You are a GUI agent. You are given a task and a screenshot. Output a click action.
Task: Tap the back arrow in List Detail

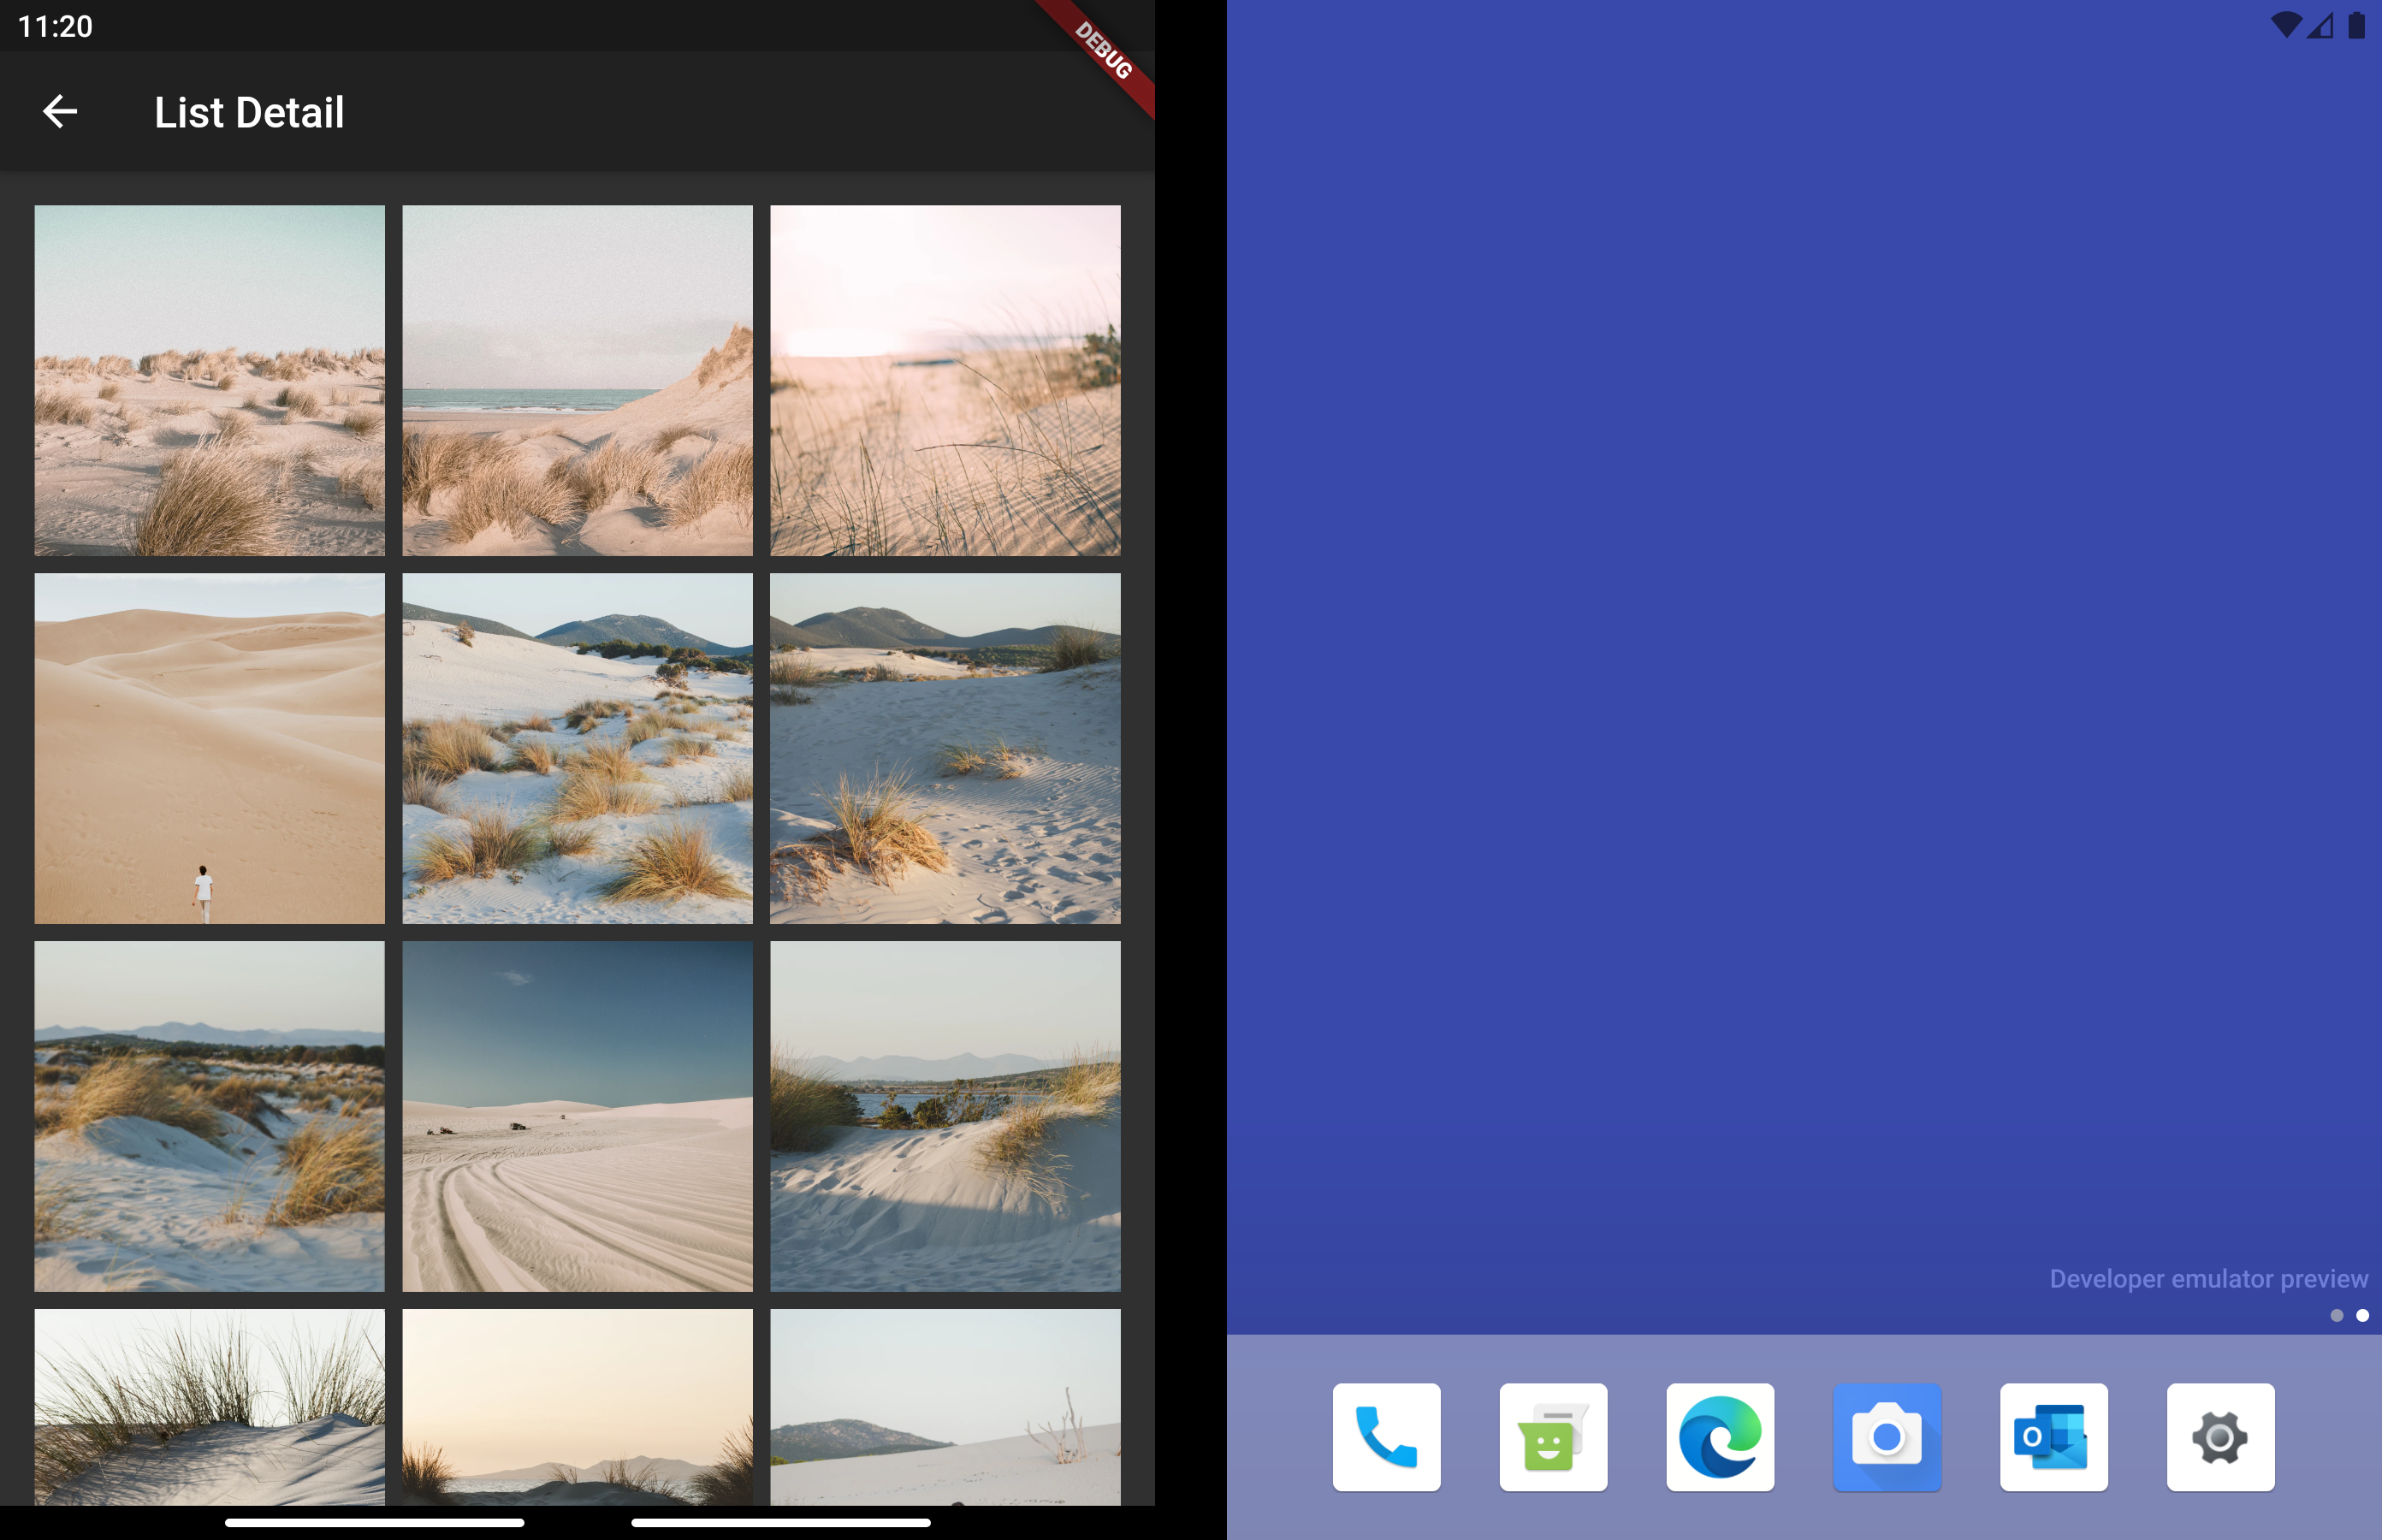pos(60,111)
